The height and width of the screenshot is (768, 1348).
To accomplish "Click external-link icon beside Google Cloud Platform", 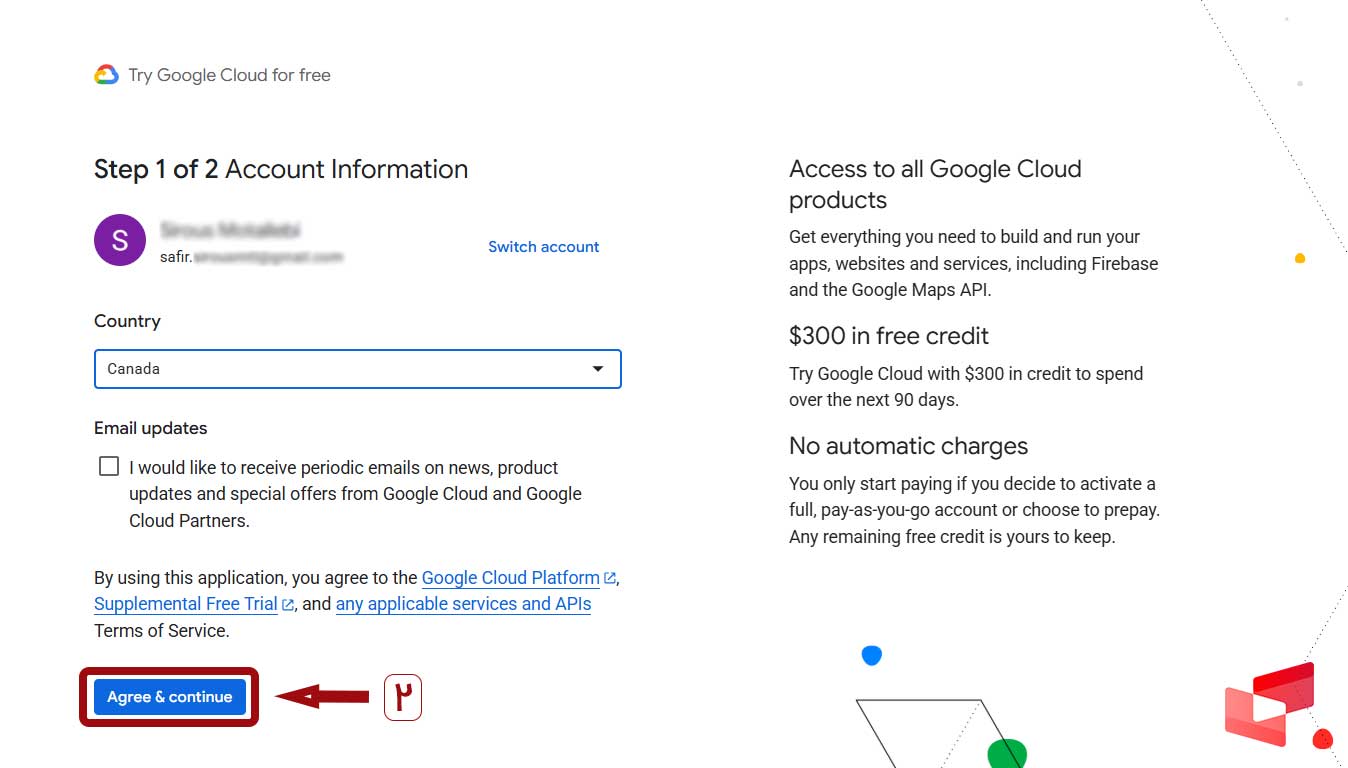I will (x=610, y=578).
